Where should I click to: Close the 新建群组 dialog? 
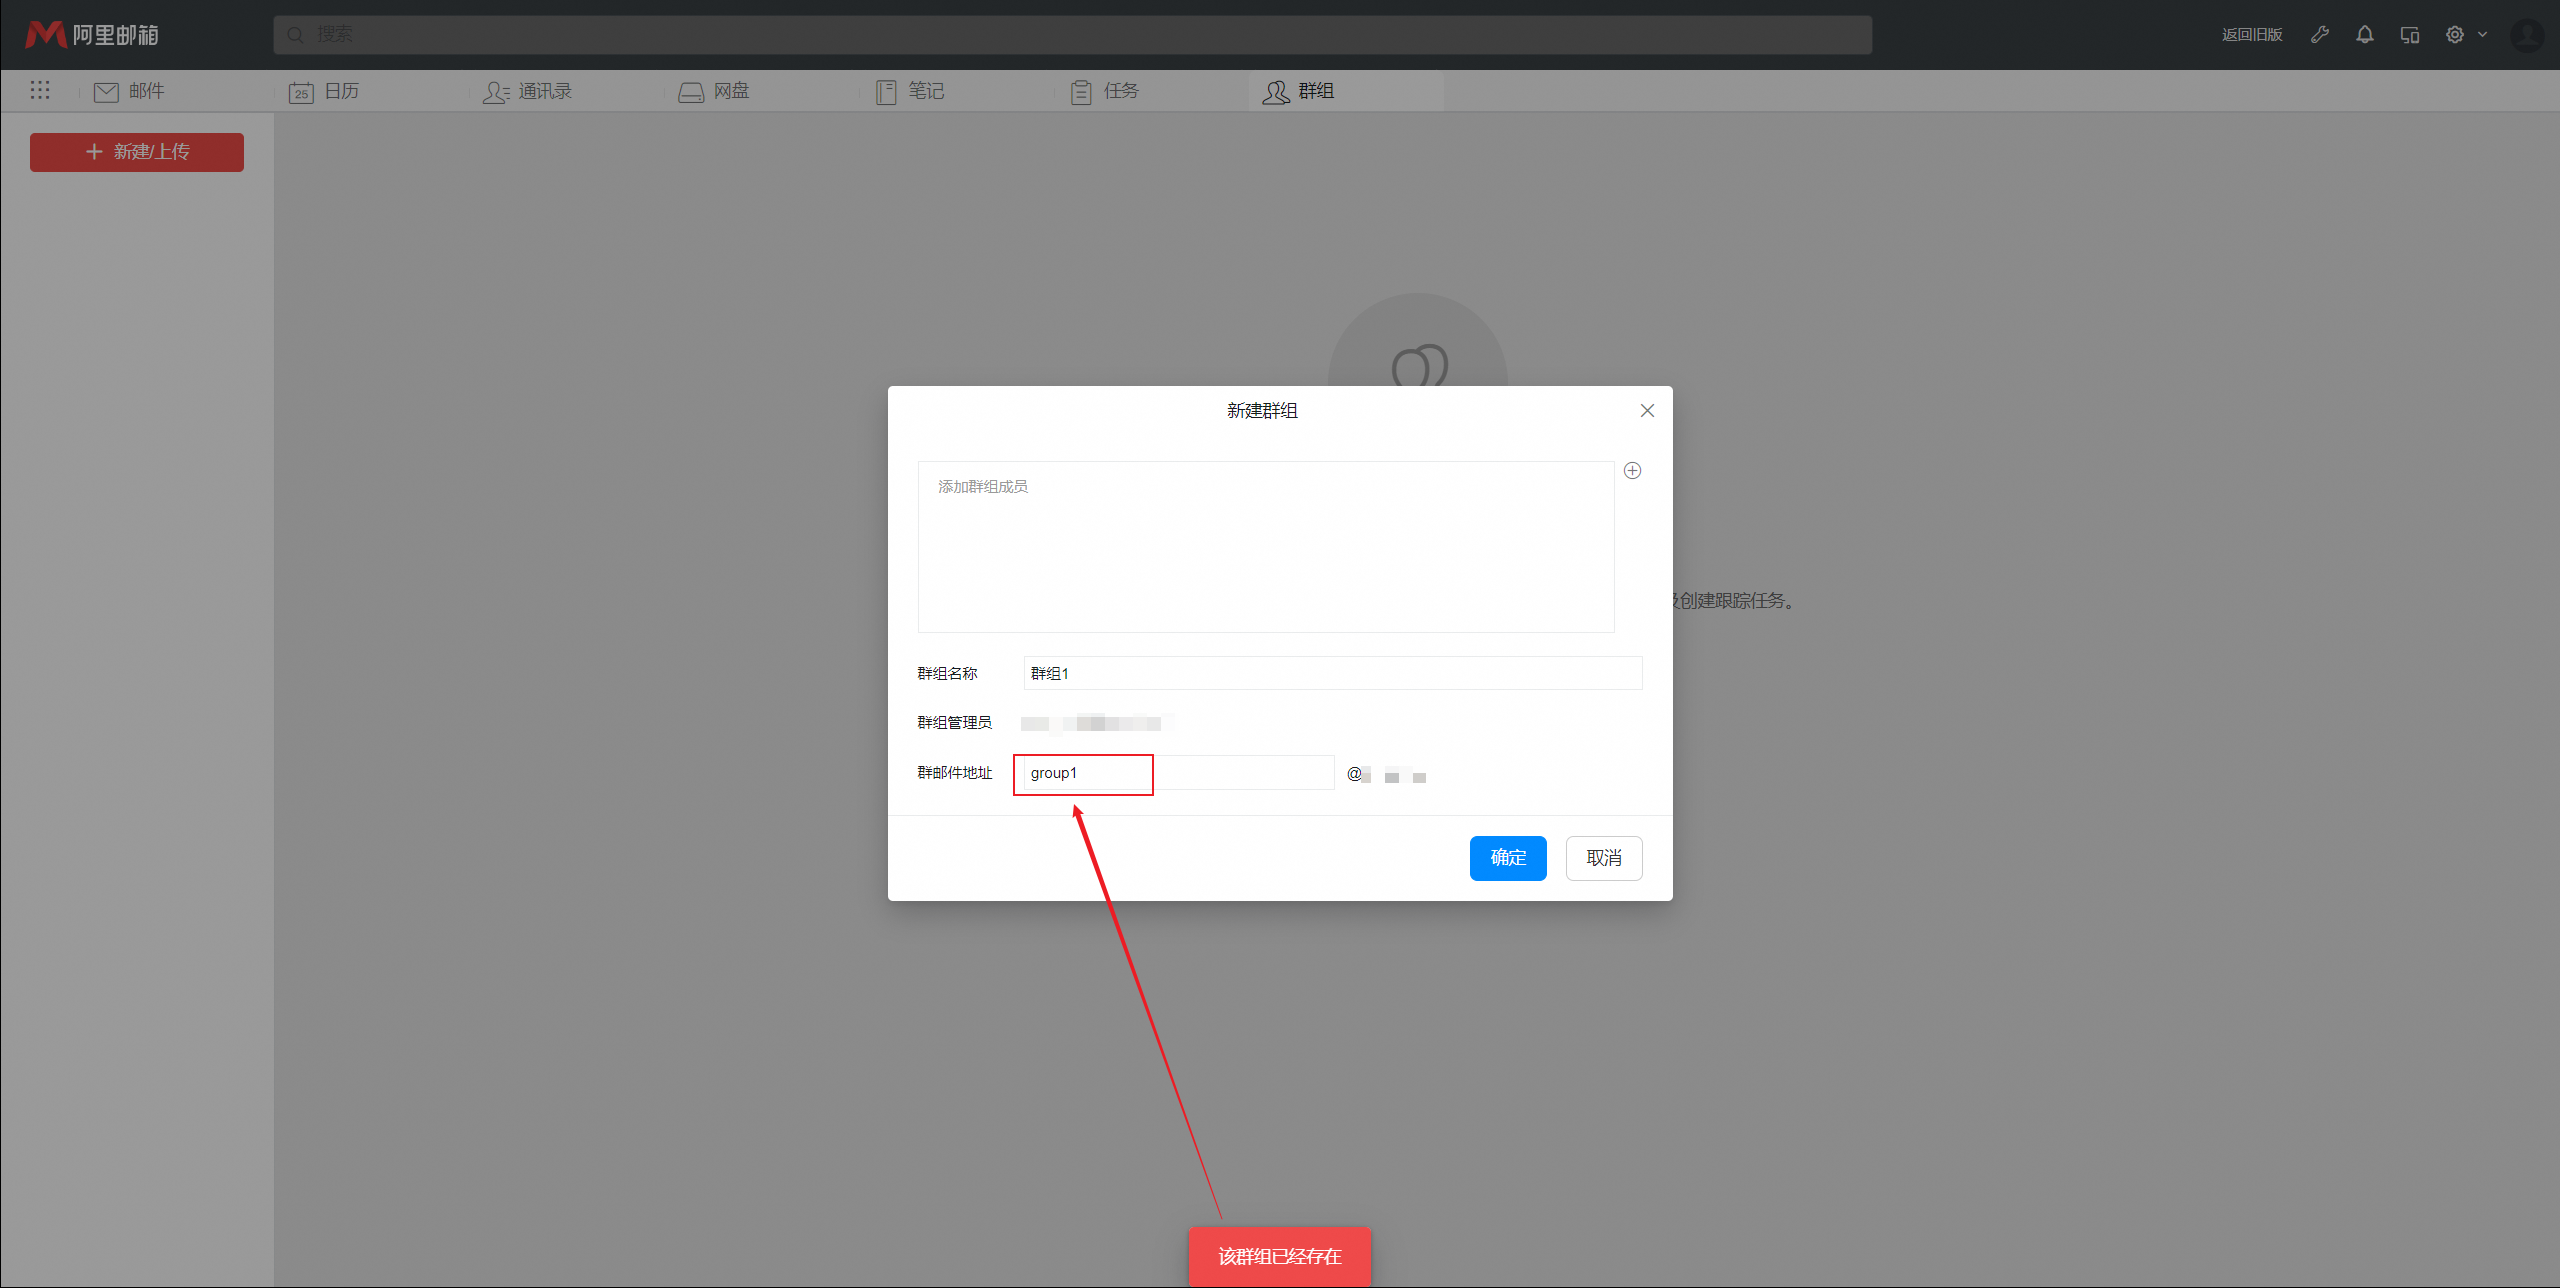[x=1647, y=411]
